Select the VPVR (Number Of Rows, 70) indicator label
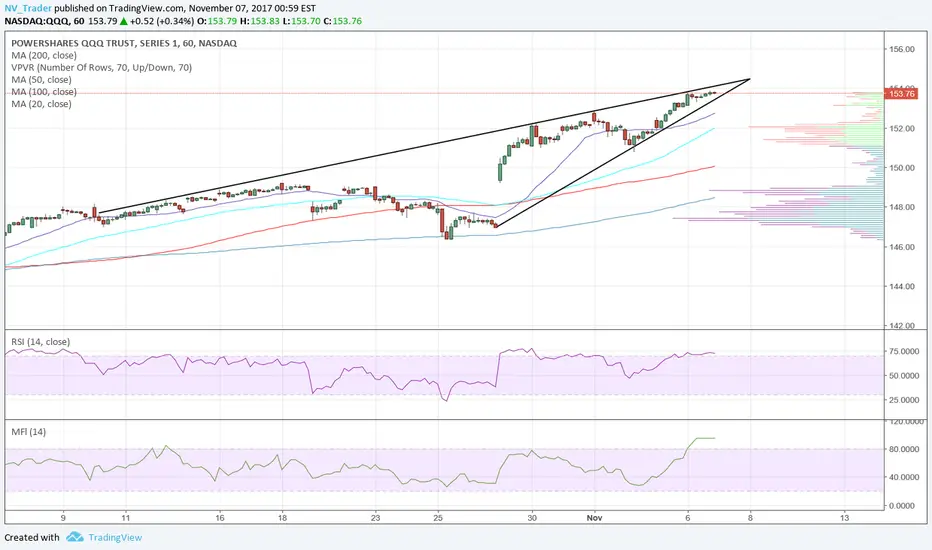Screen dimensions: 932x550 [x=102, y=67]
